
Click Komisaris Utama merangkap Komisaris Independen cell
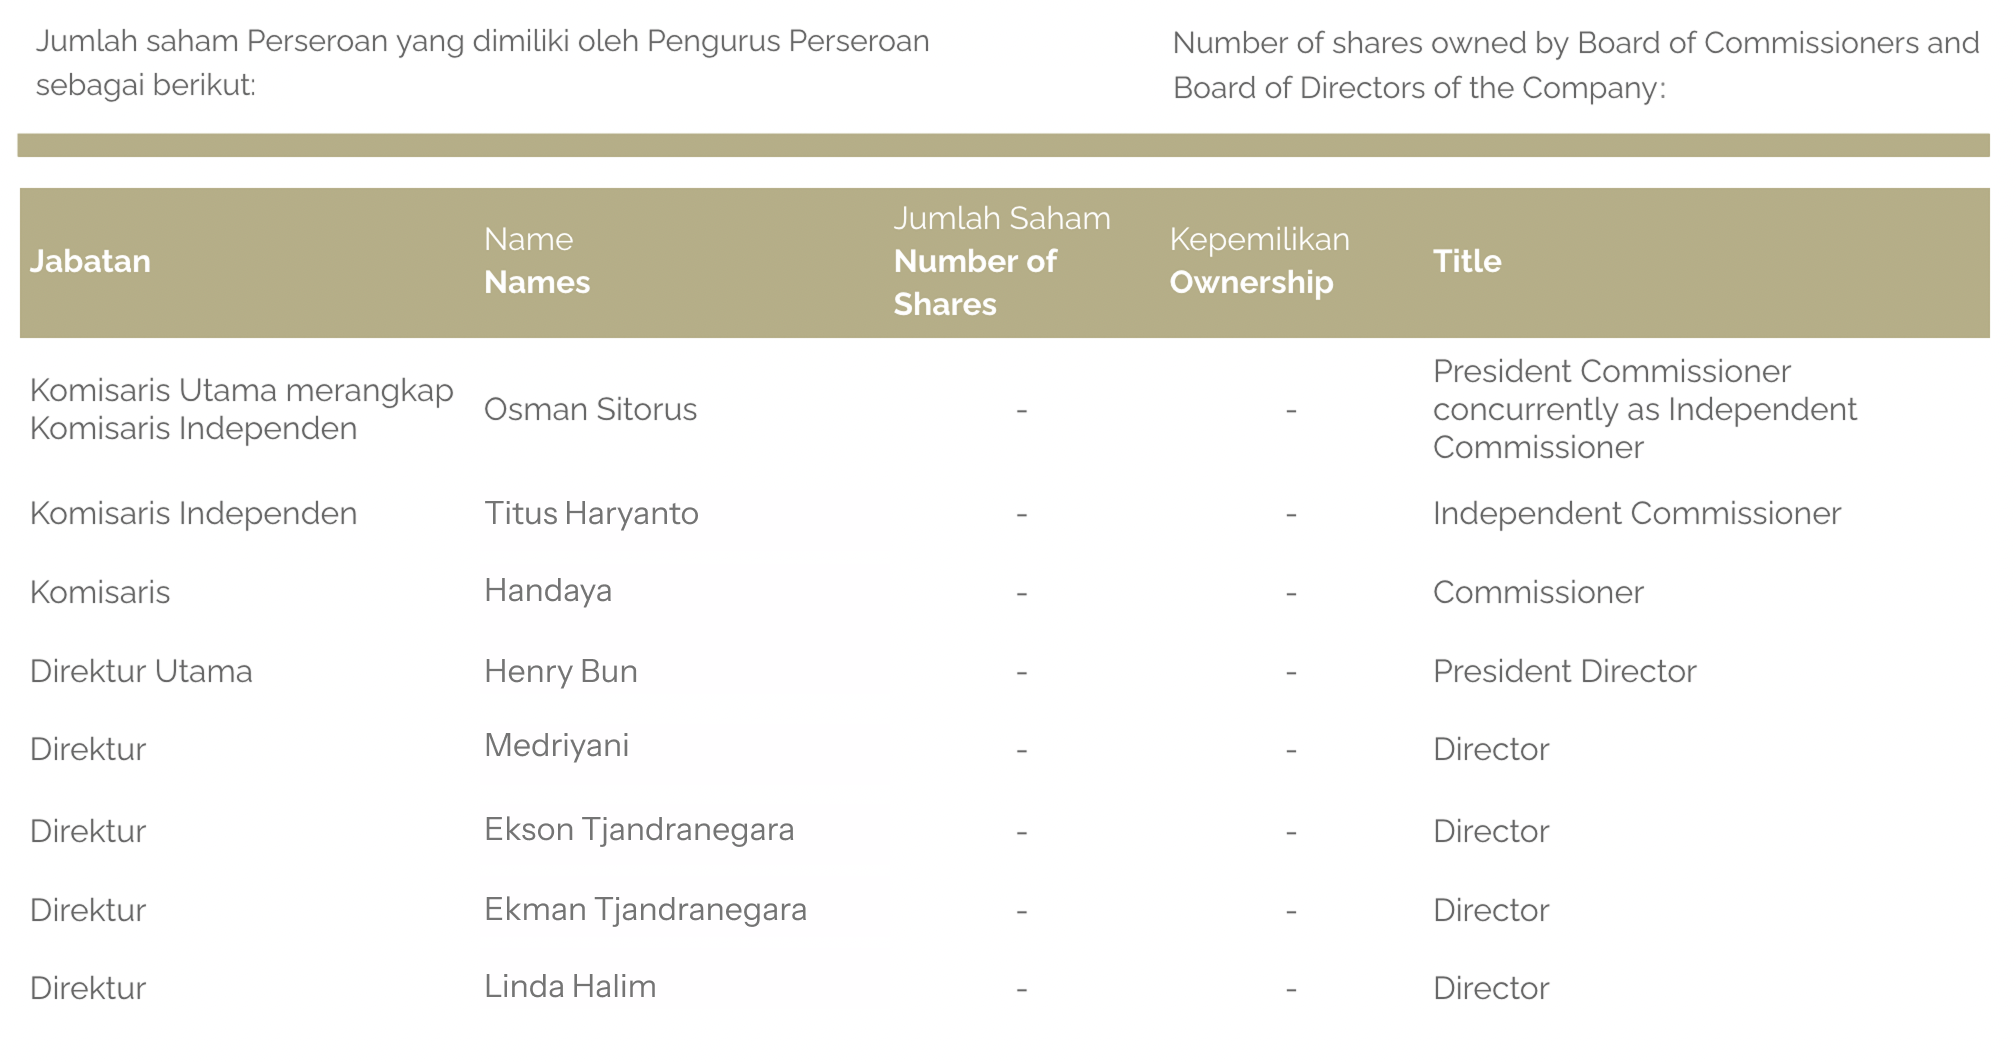pyautogui.click(x=241, y=409)
